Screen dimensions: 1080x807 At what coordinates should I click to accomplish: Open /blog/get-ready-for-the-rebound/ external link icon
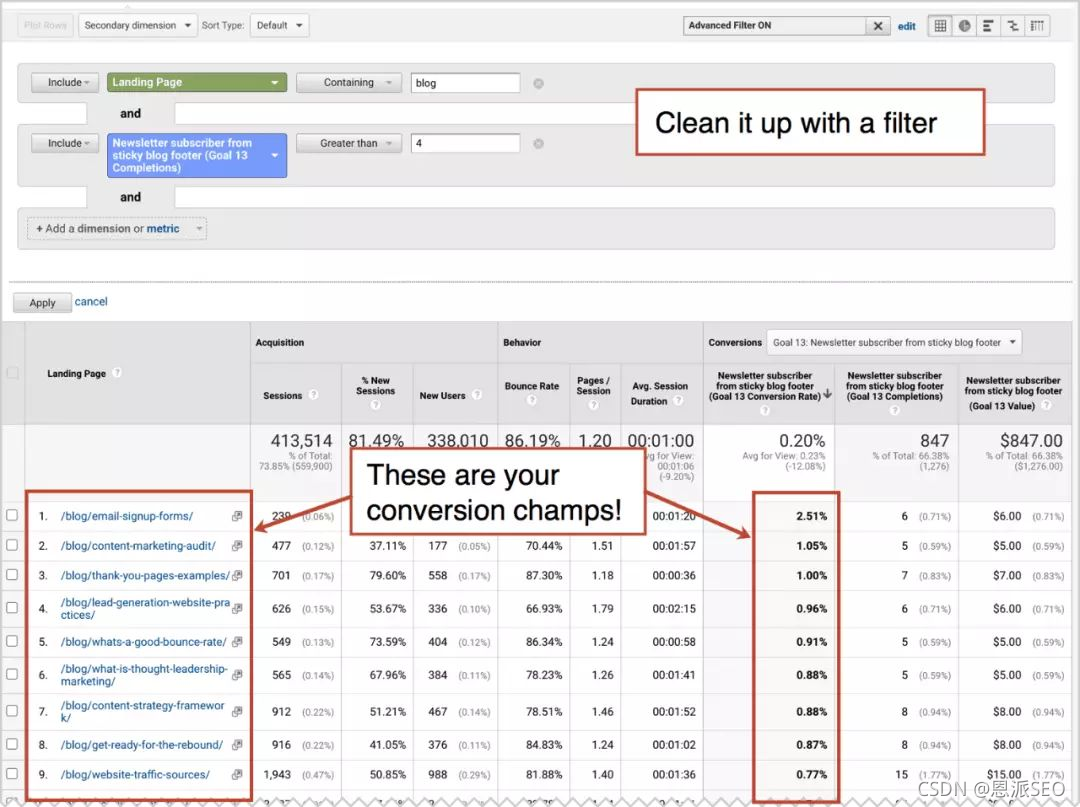[x=237, y=744]
